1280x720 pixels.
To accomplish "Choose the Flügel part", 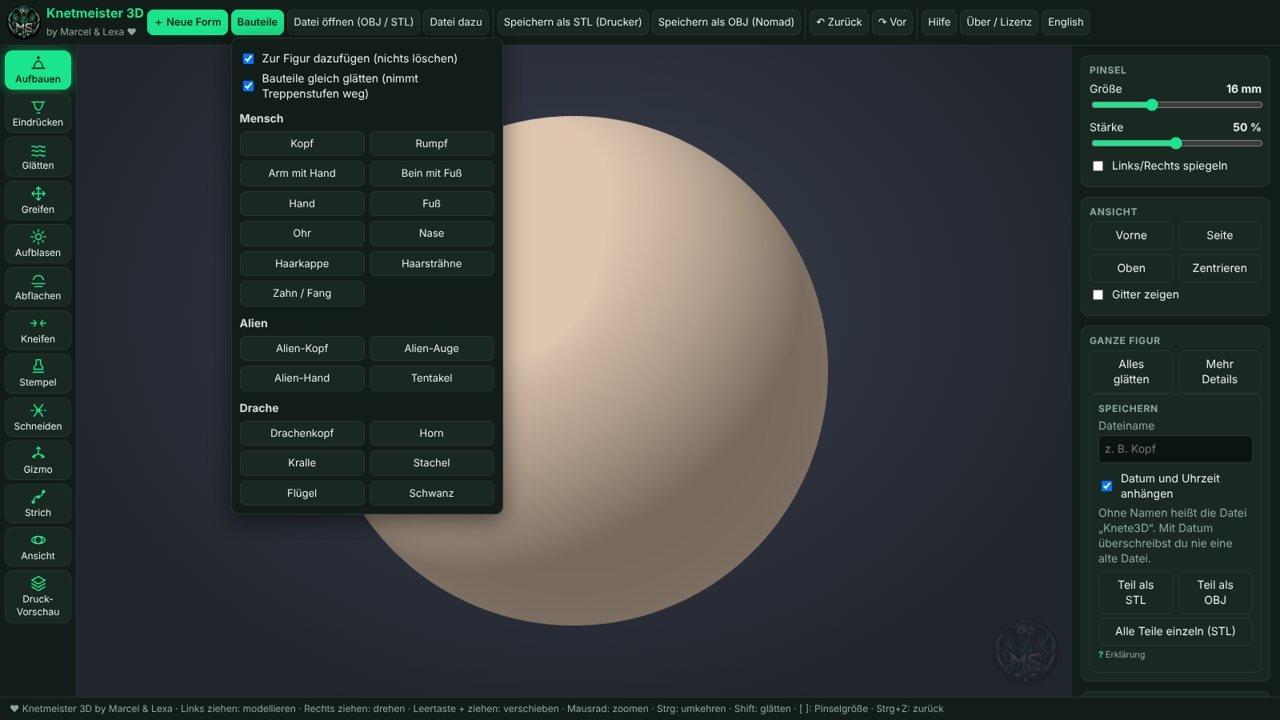I will (302, 493).
